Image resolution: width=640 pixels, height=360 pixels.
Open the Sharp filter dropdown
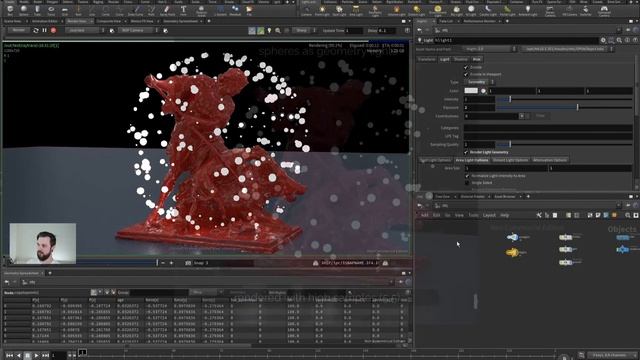click(x=306, y=31)
